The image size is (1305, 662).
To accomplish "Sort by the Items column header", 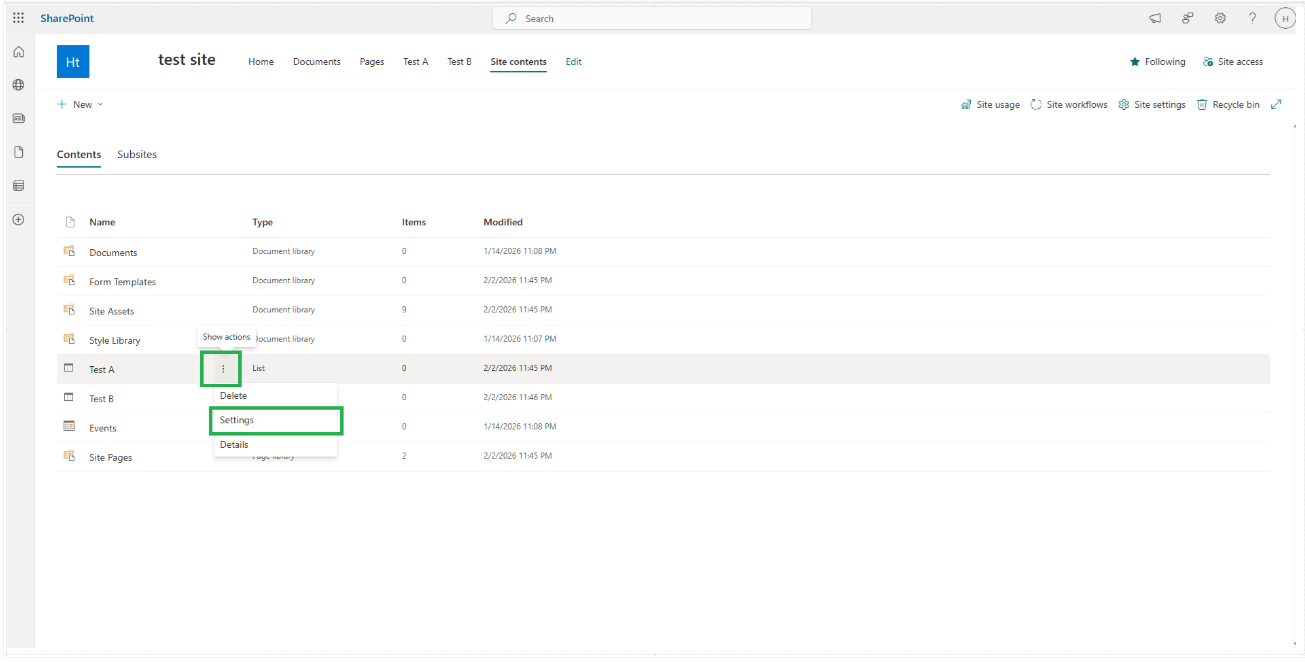I will [x=414, y=222].
